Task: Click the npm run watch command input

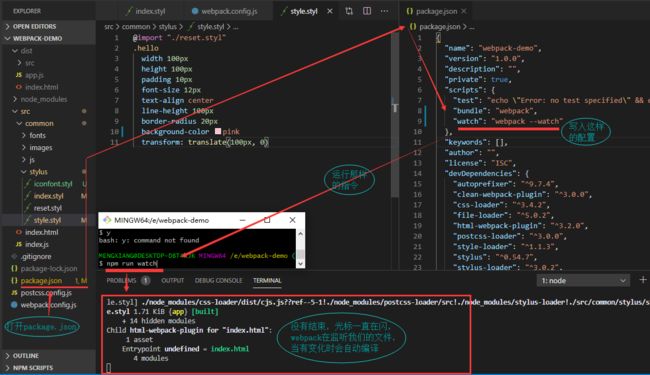Action: click(132, 263)
